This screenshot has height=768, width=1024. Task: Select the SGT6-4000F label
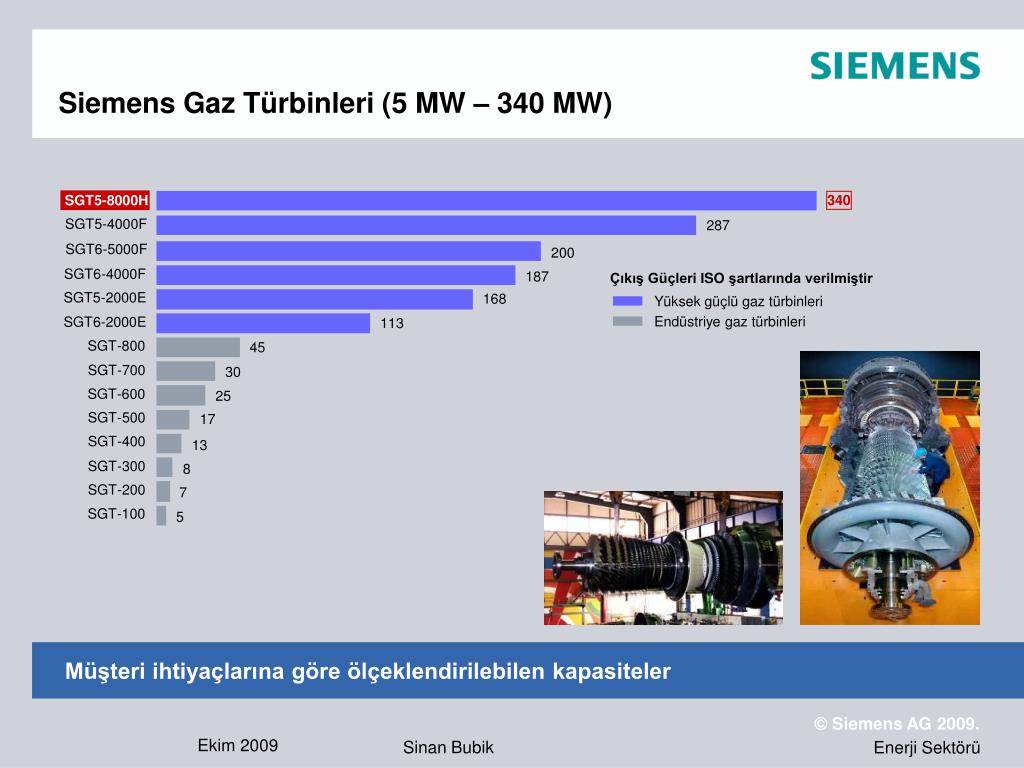click(105, 274)
